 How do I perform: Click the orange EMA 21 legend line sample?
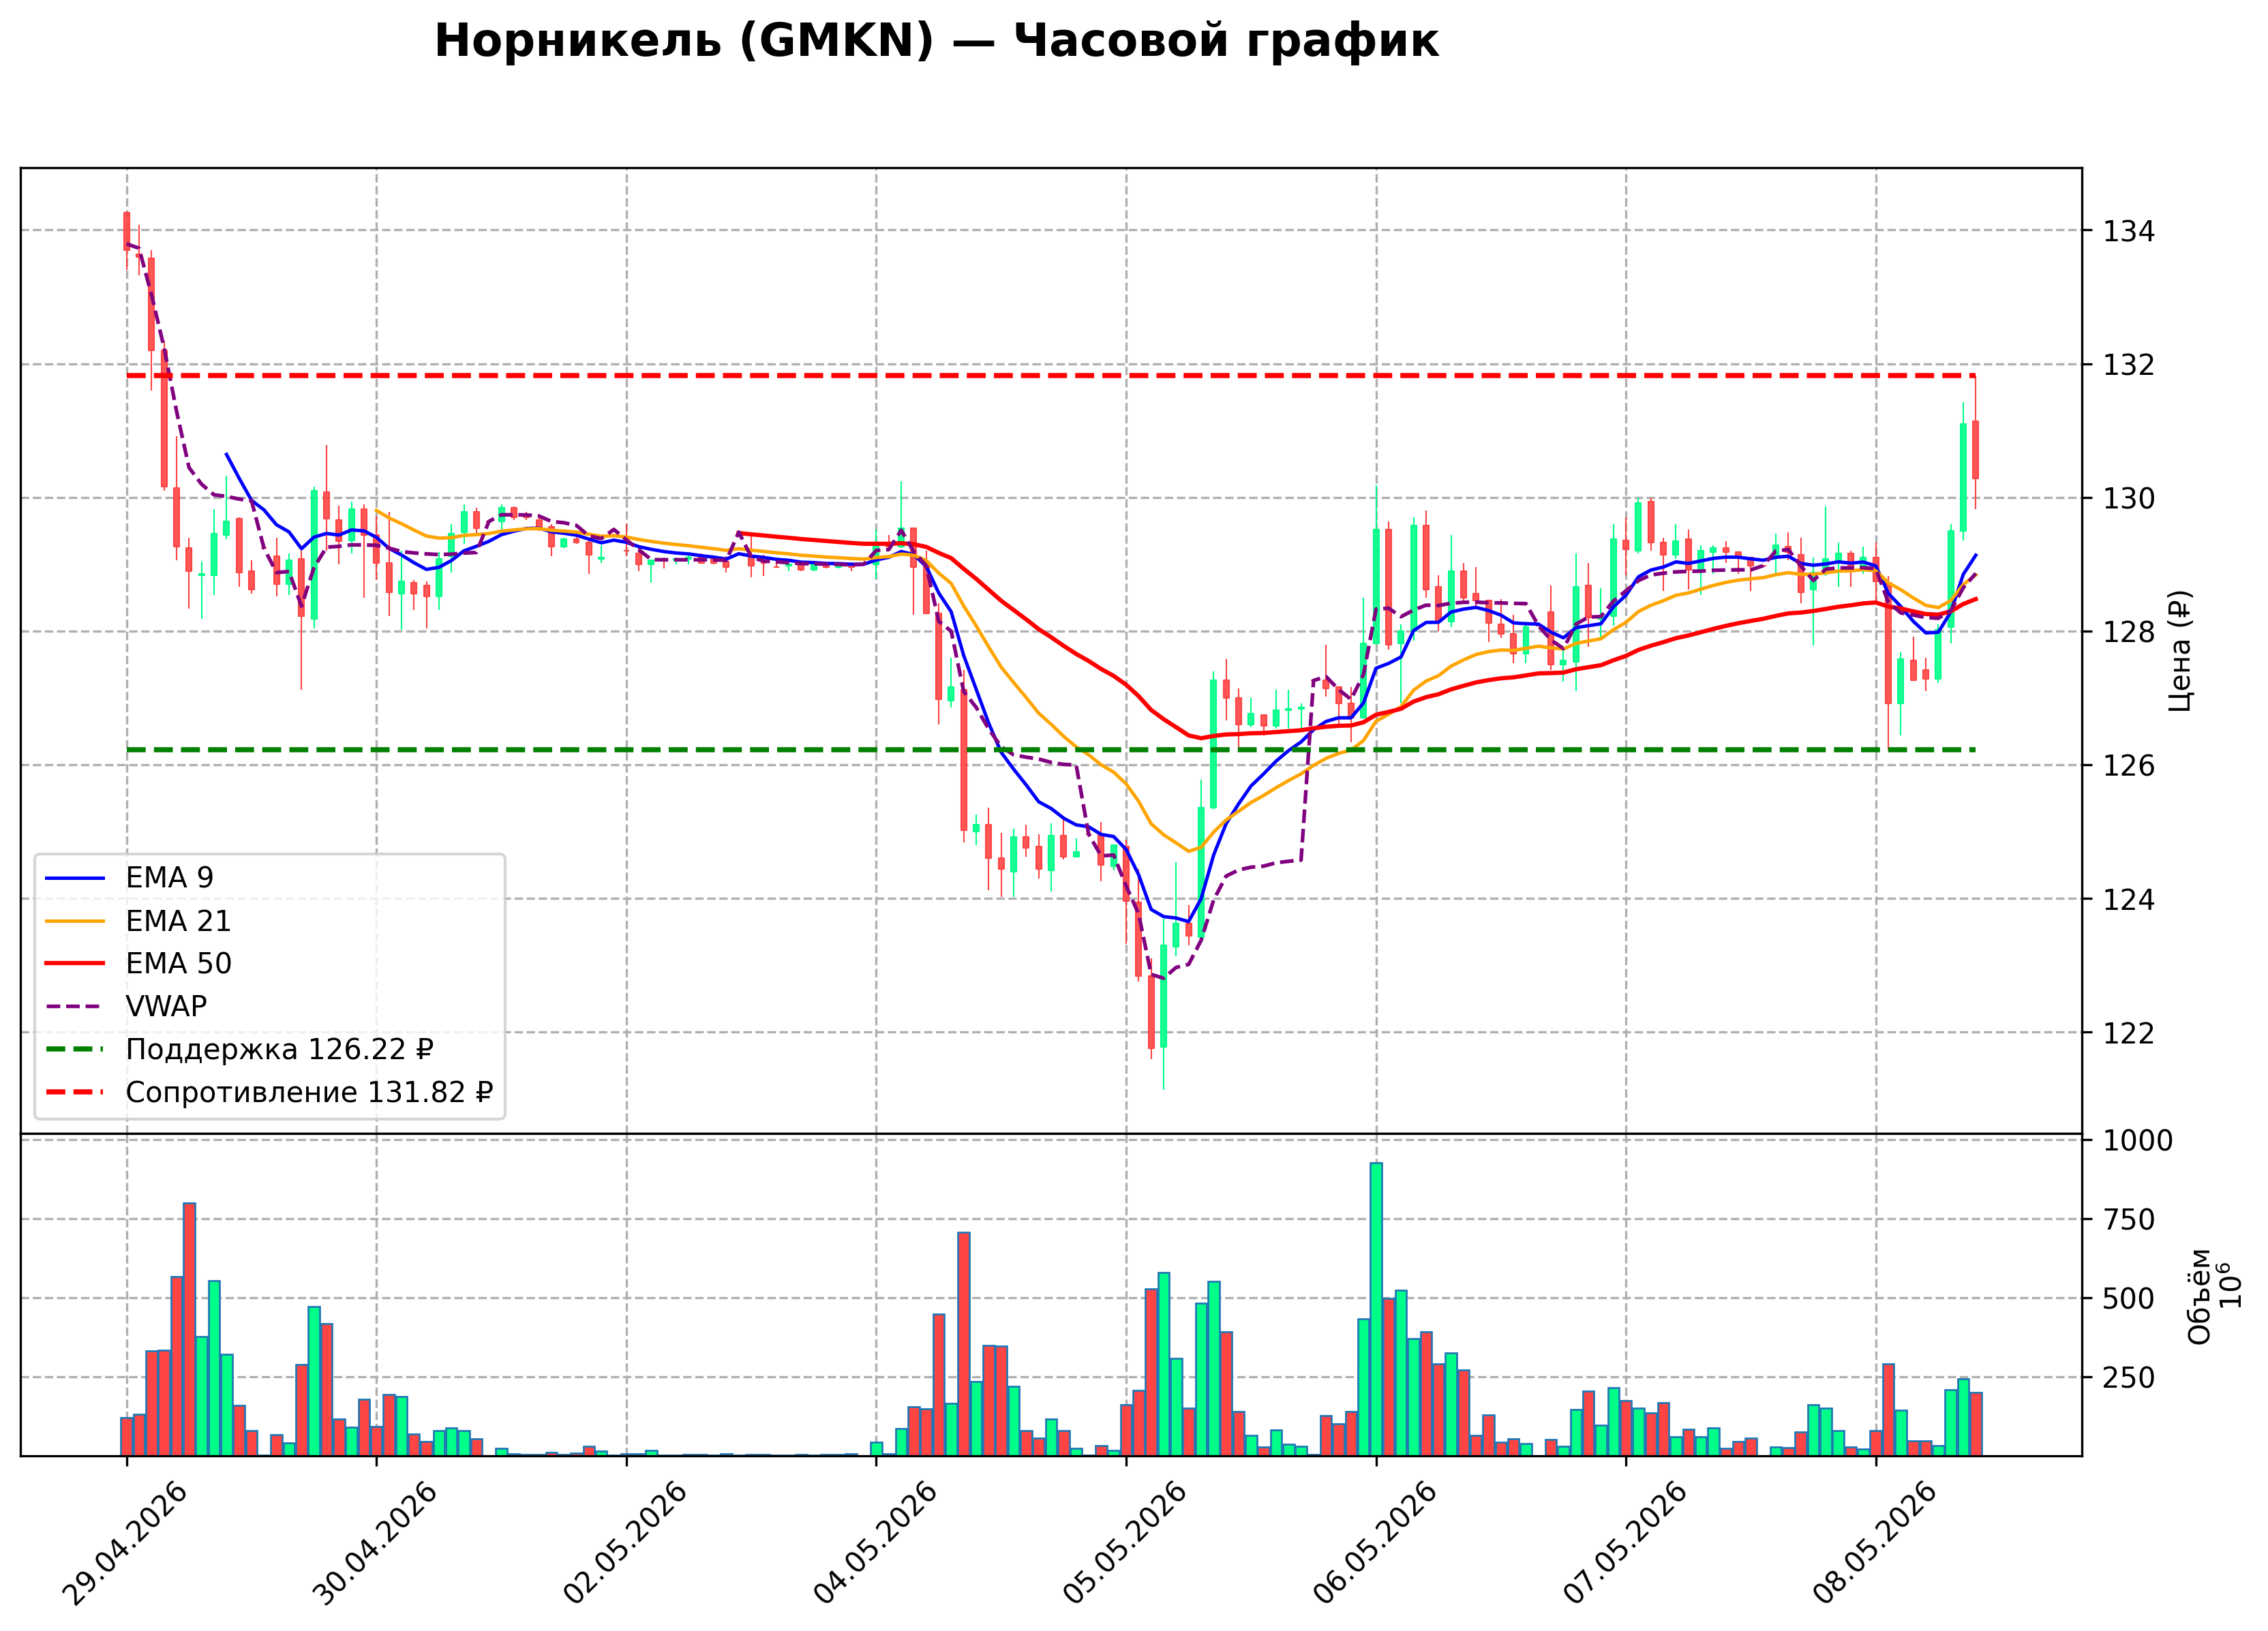point(75,921)
